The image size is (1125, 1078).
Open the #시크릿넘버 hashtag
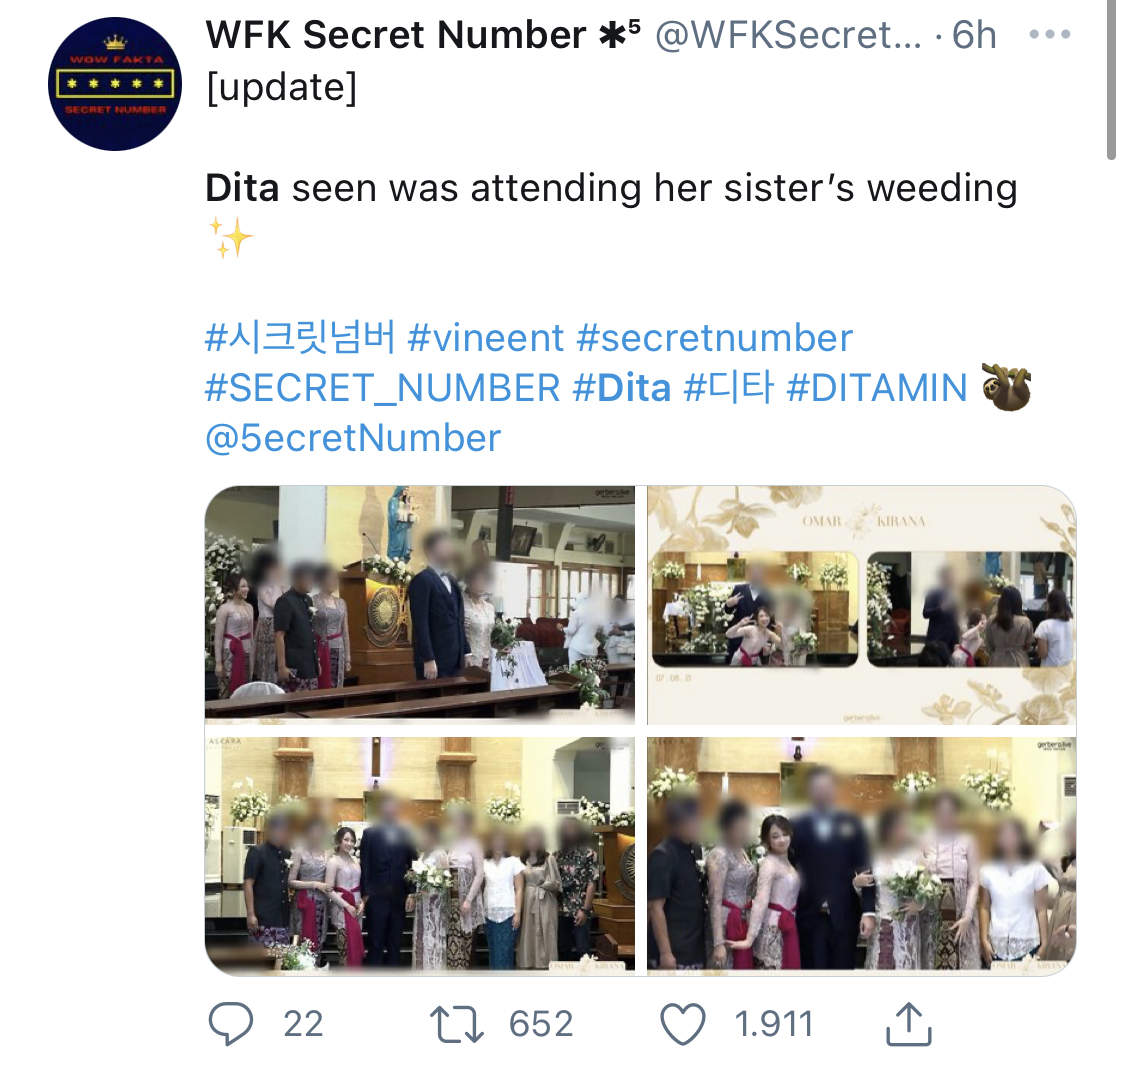point(300,337)
